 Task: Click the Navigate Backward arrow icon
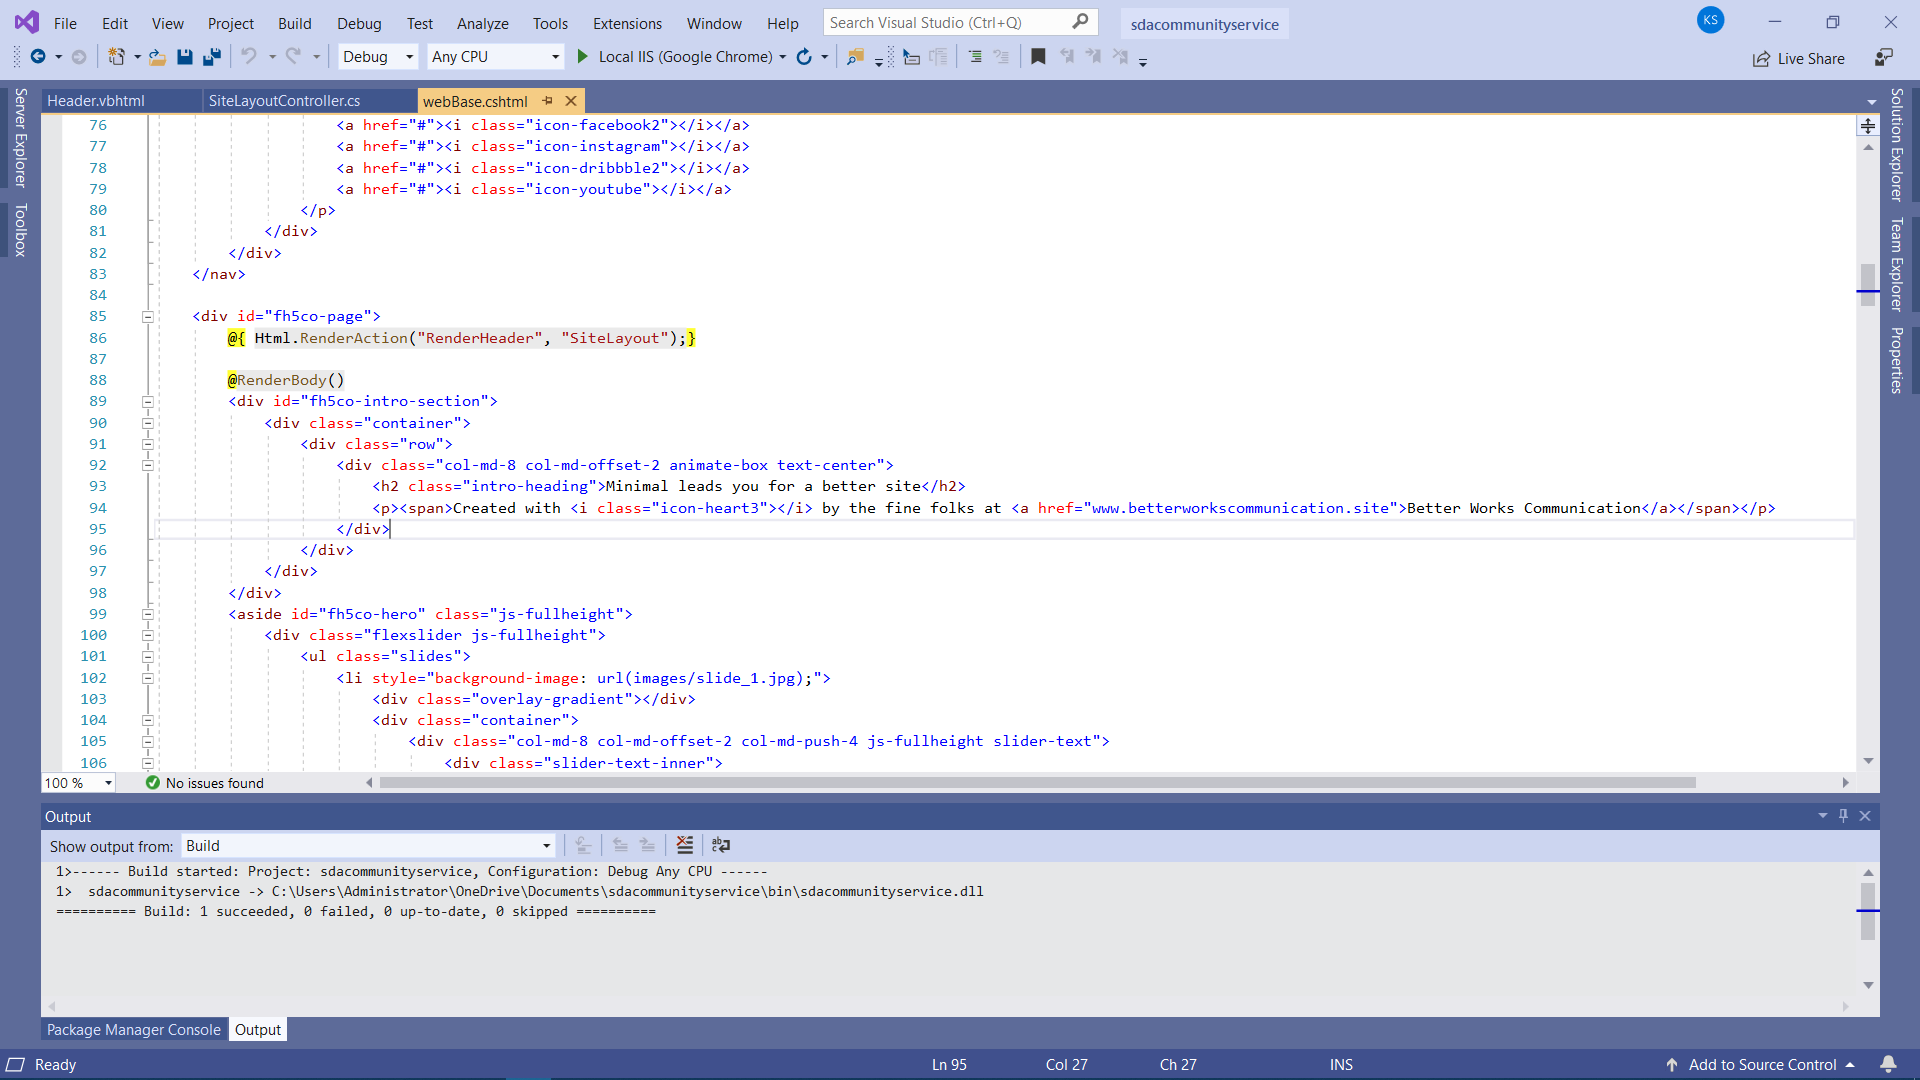point(38,57)
